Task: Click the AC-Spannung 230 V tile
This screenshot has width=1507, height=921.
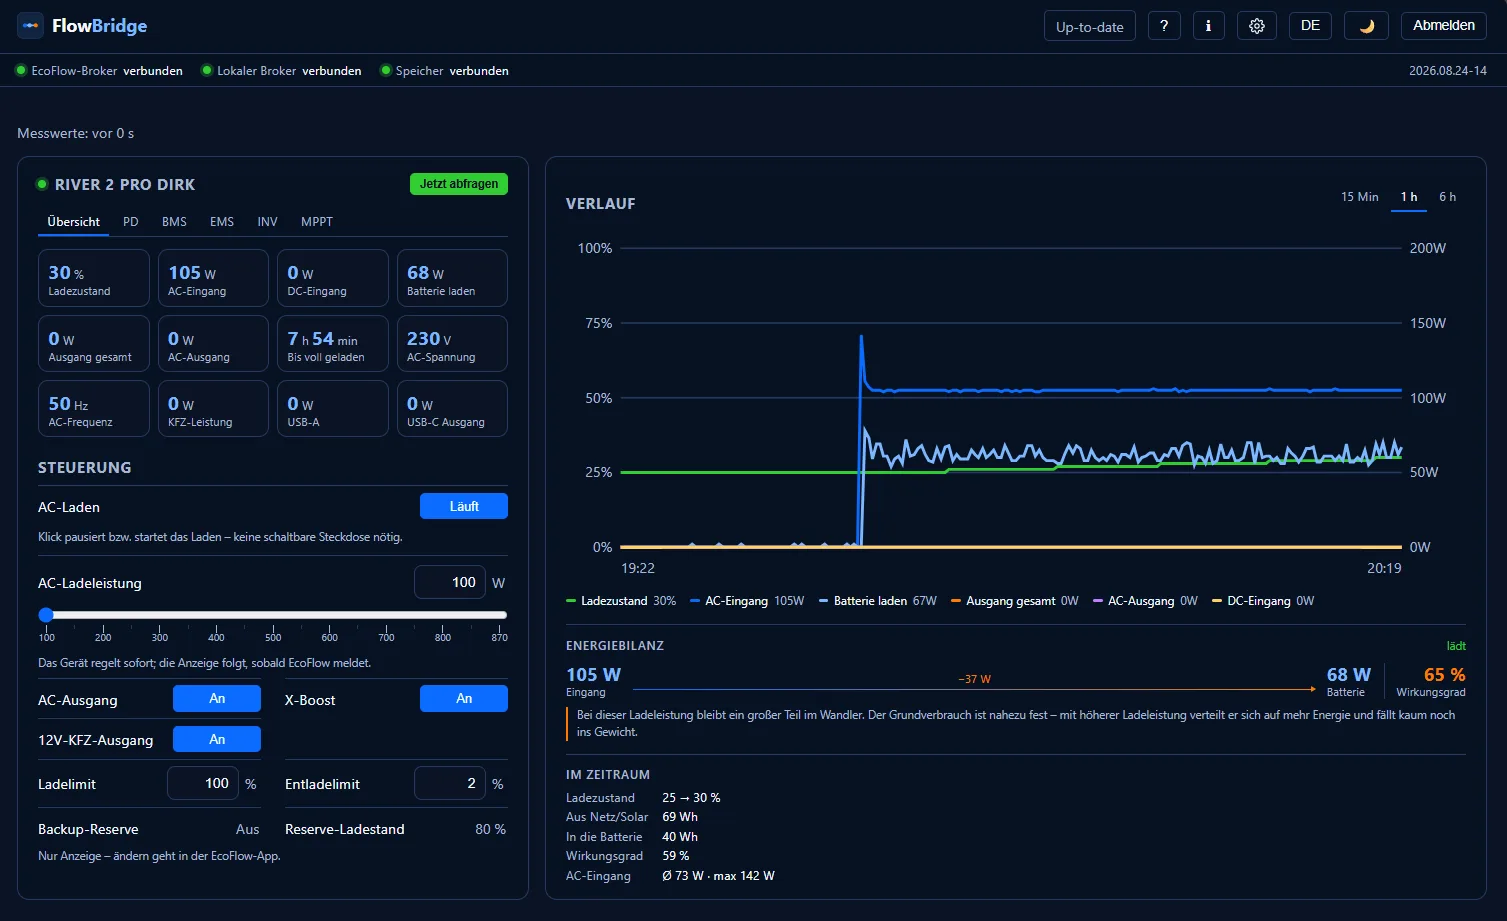Action: click(x=452, y=343)
